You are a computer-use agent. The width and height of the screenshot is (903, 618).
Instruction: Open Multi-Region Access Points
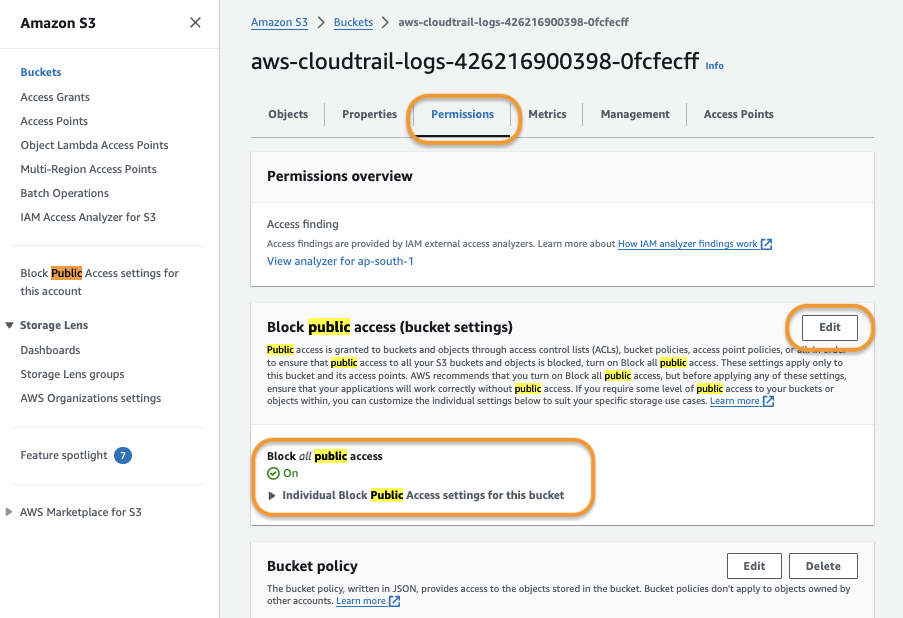89,169
